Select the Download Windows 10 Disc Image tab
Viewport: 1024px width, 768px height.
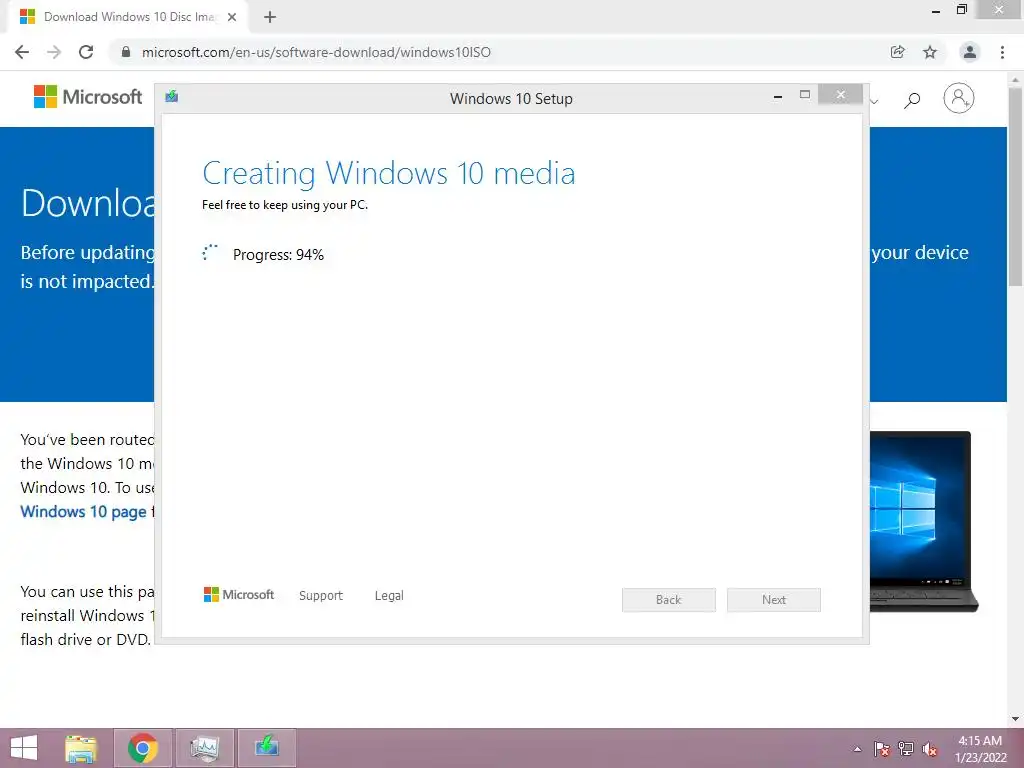(x=127, y=17)
